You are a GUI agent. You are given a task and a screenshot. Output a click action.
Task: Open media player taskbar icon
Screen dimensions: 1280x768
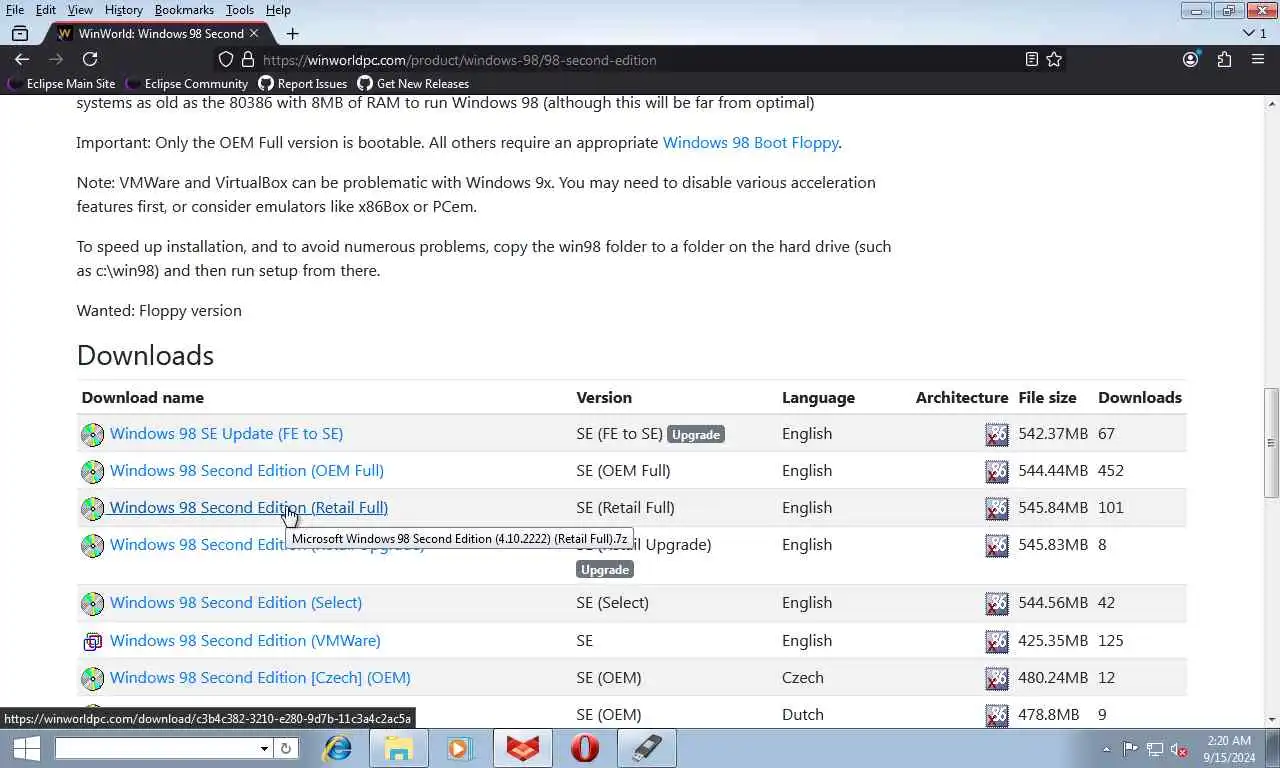click(x=458, y=748)
